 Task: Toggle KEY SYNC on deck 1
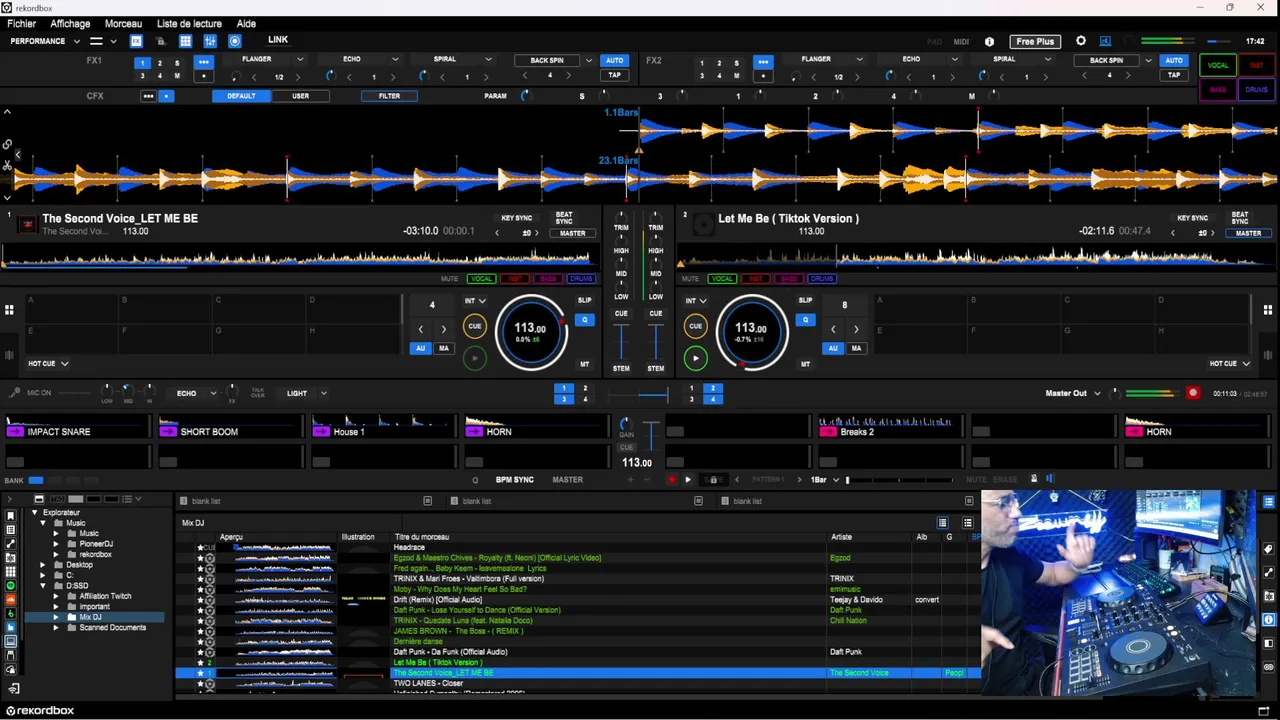tap(516, 218)
